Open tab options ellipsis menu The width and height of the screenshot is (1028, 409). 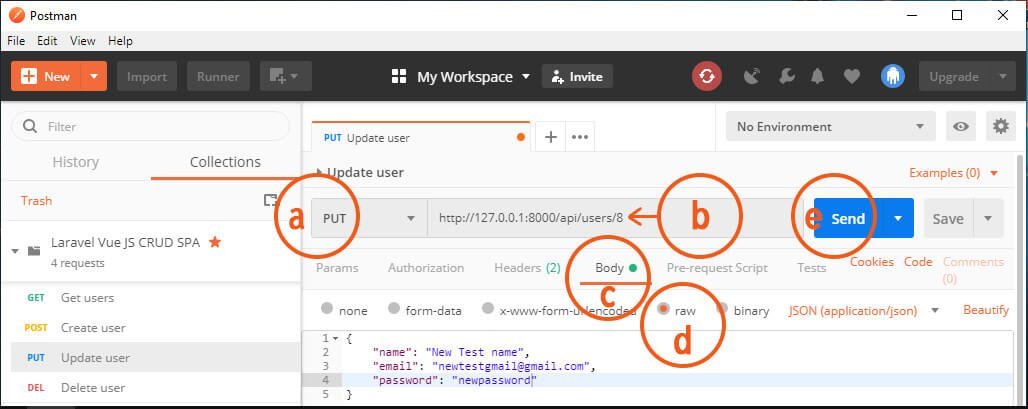(x=580, y=137)
